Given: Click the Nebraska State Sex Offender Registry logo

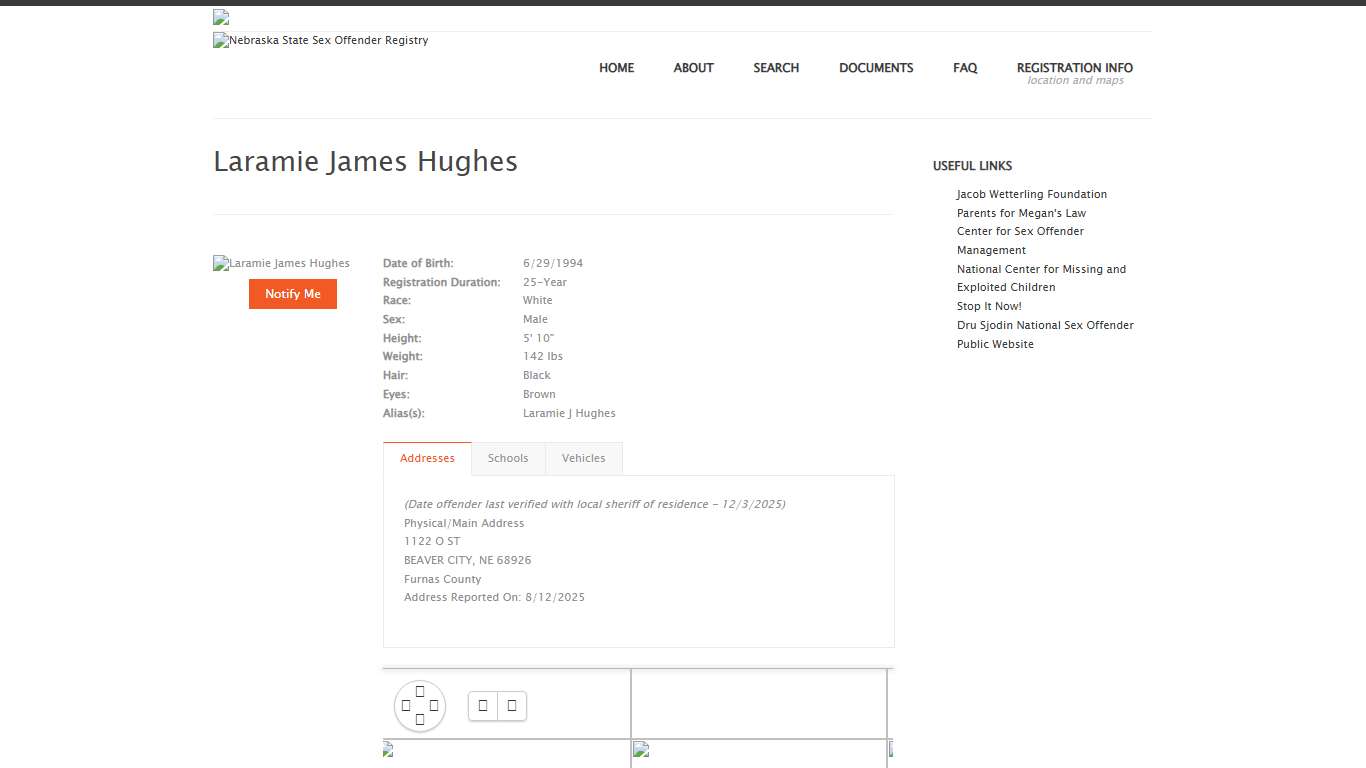Looking at the screenshot, I should 320,40.
